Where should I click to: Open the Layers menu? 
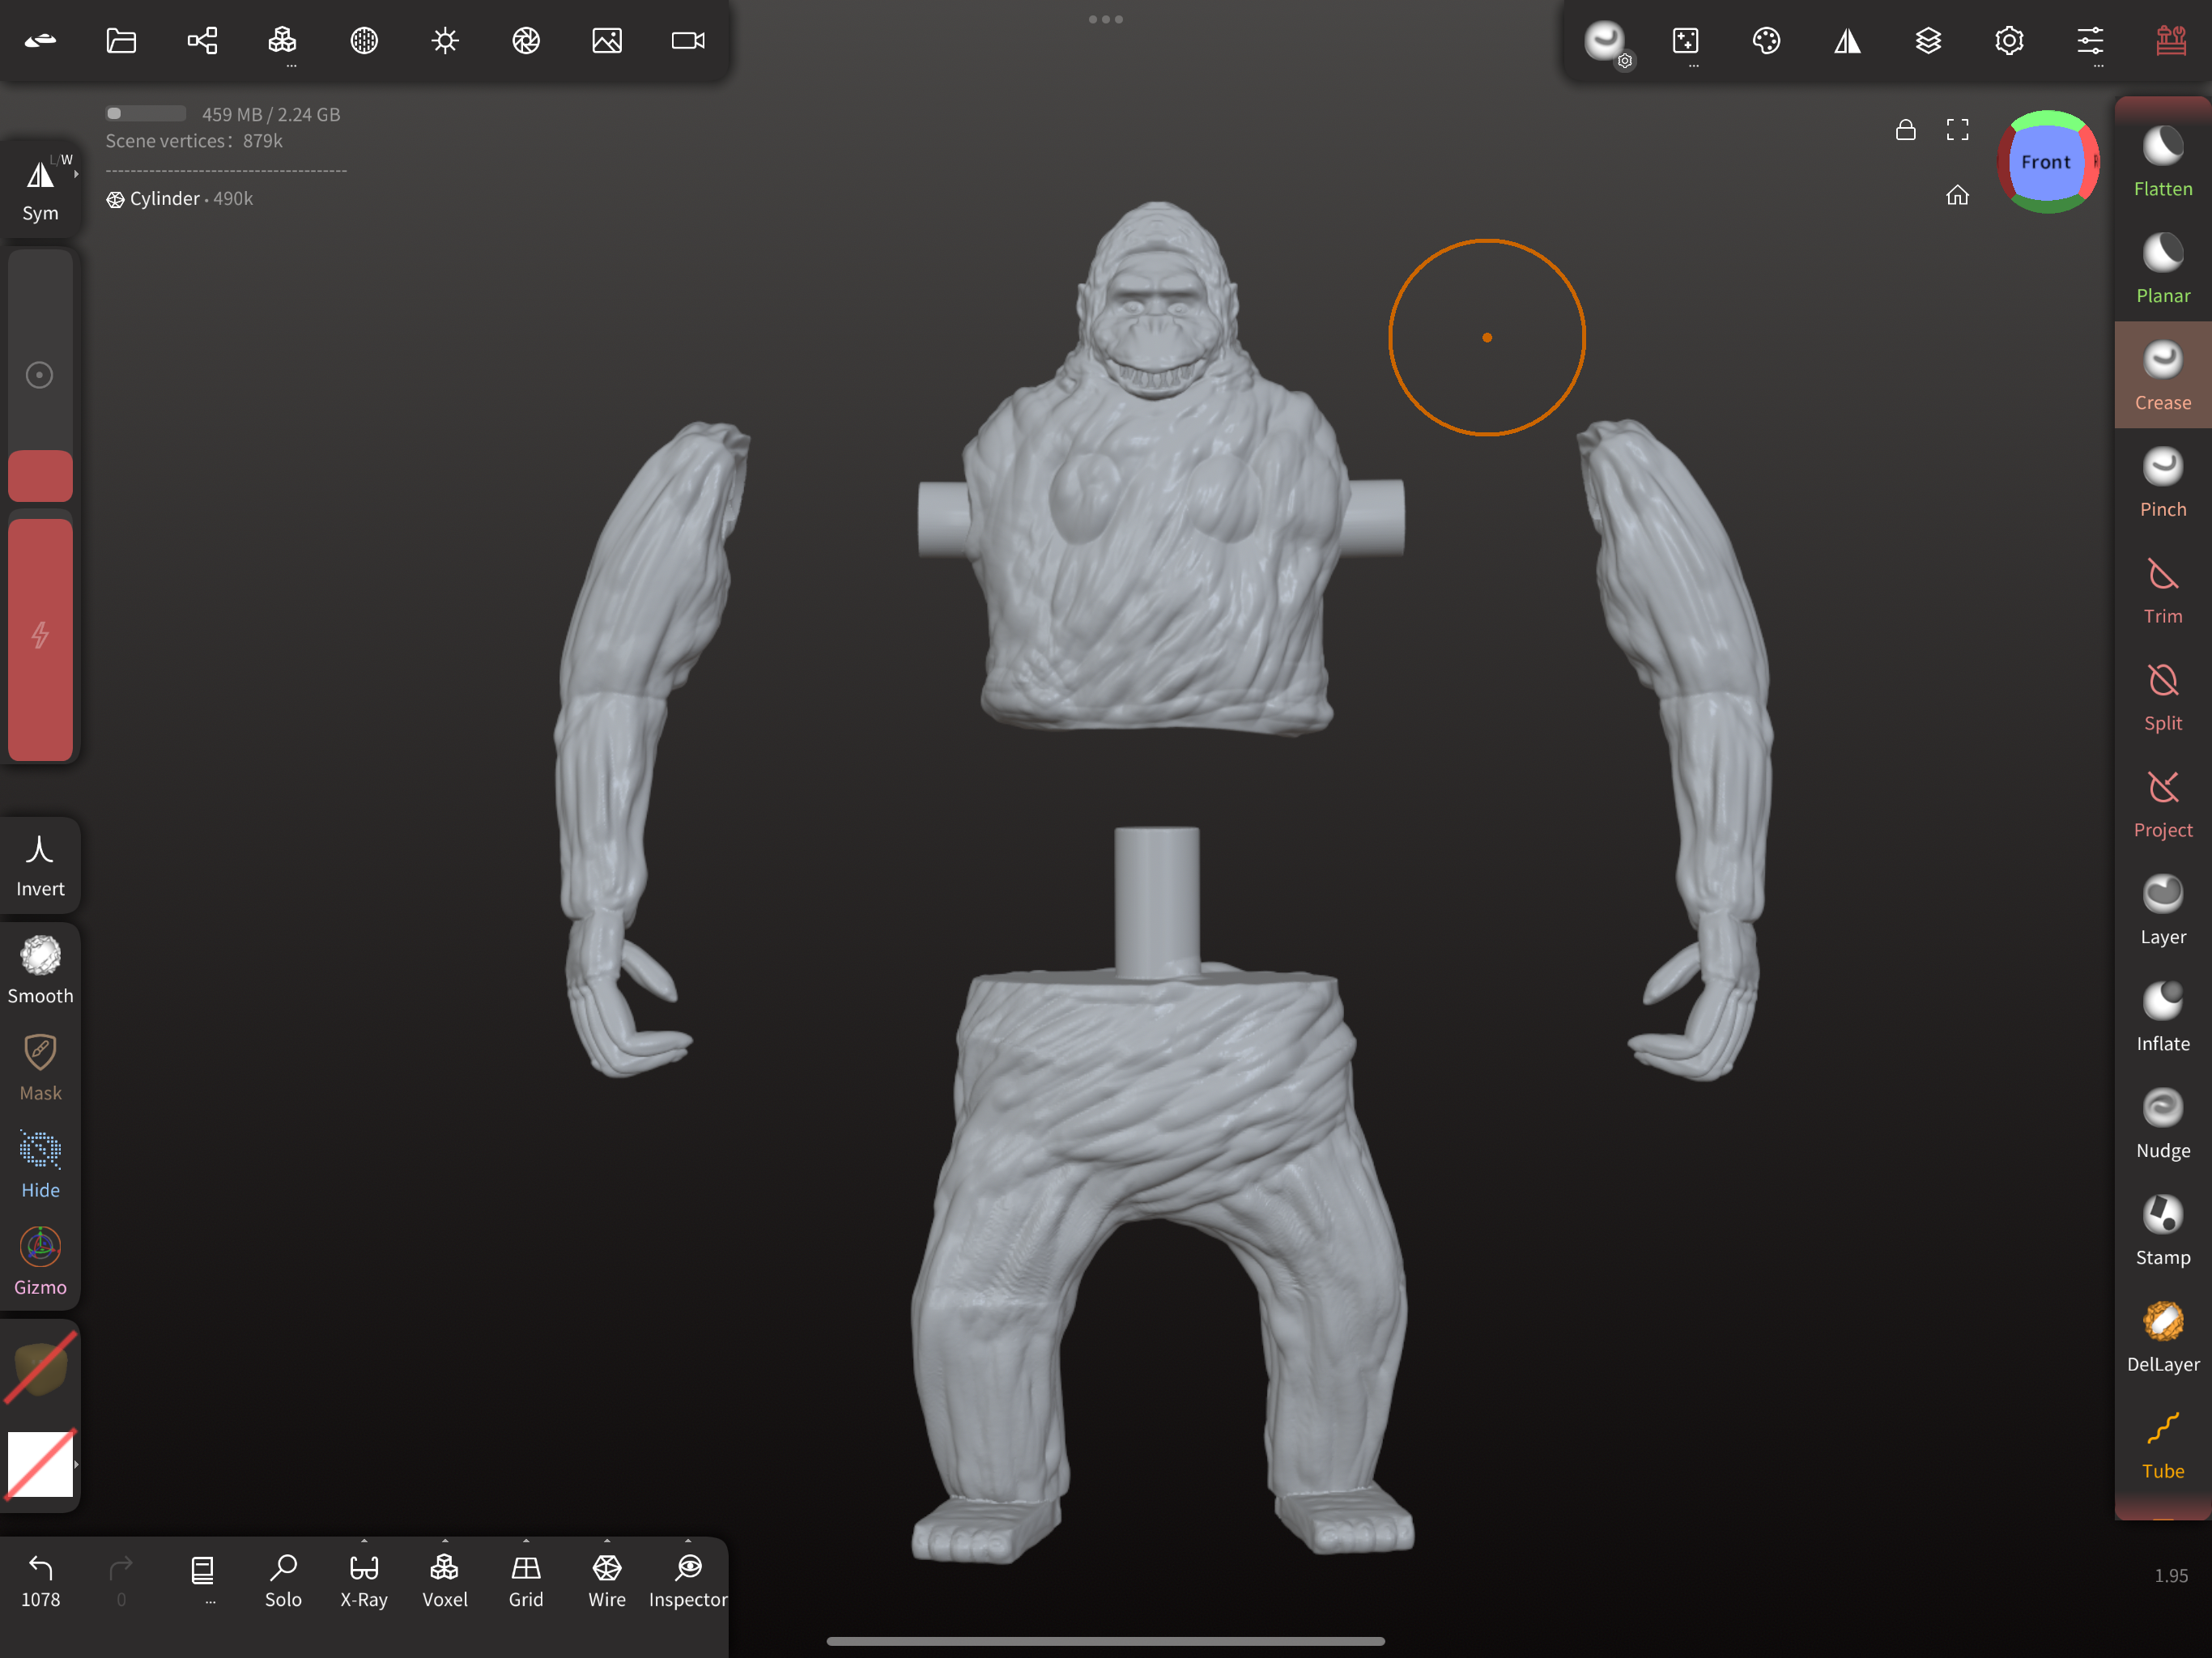point(1928,41)
